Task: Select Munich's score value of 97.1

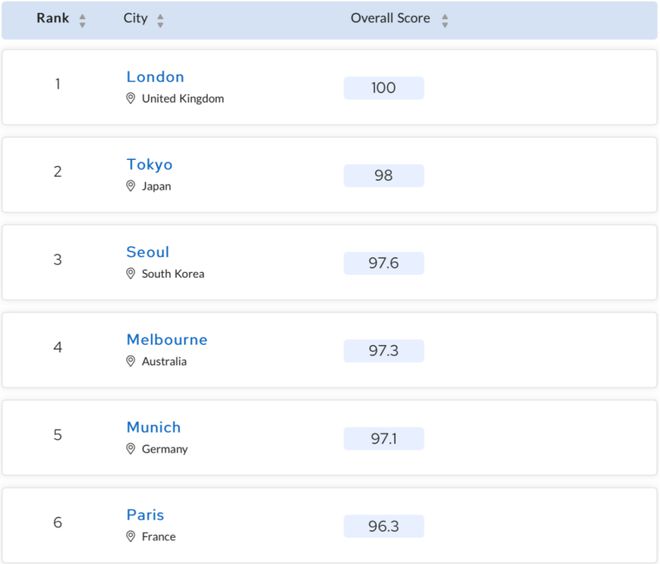Action: 383,439
